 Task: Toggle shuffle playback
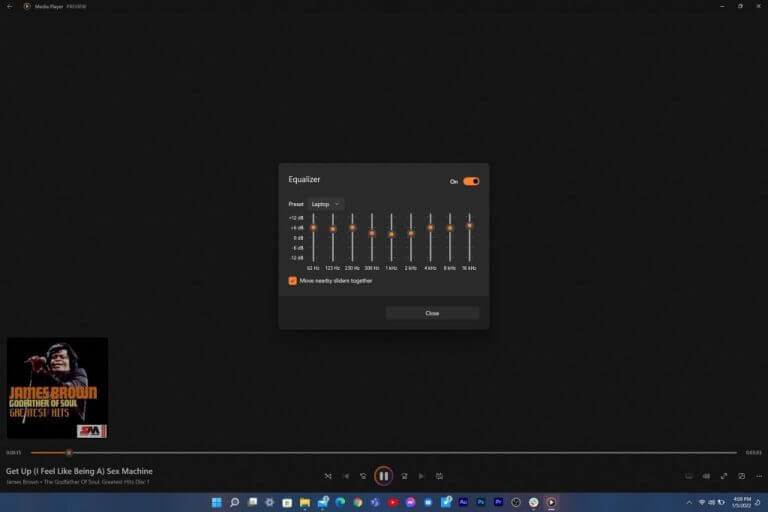click(328, 476)
